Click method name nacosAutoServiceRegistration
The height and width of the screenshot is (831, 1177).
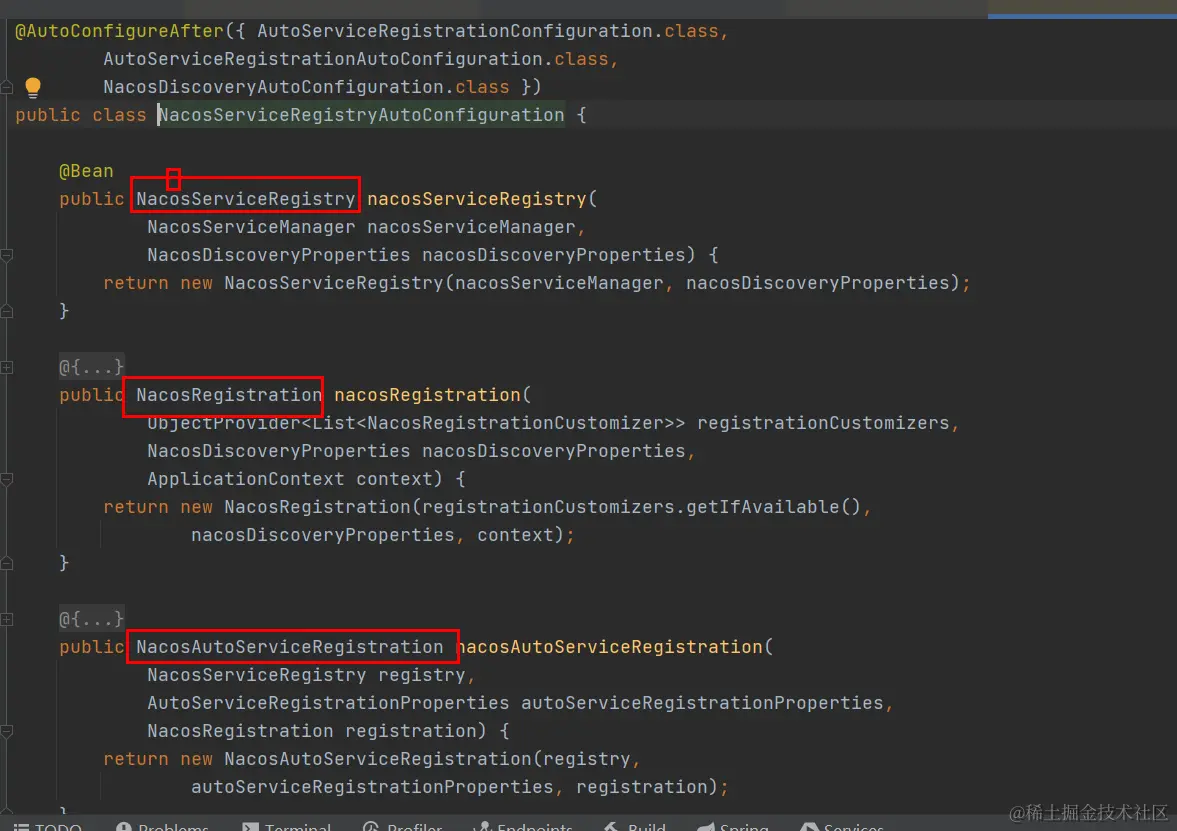tap(609, 647)
